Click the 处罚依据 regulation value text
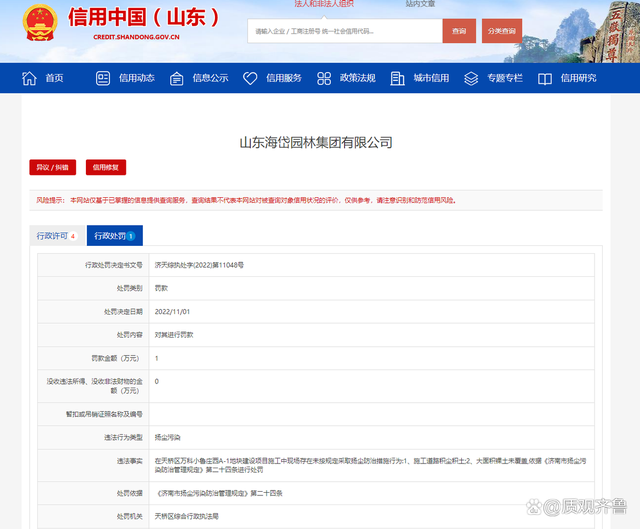Viewport: 640px width, 529px height. (220, 493)
